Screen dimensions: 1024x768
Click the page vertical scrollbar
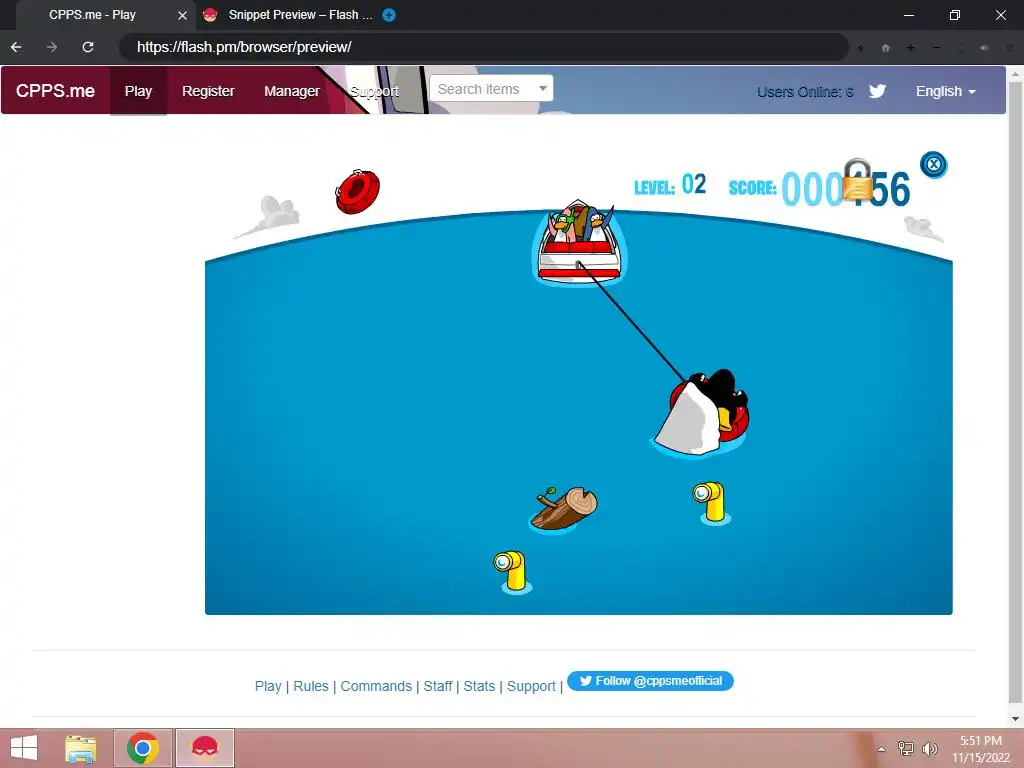1015,392
